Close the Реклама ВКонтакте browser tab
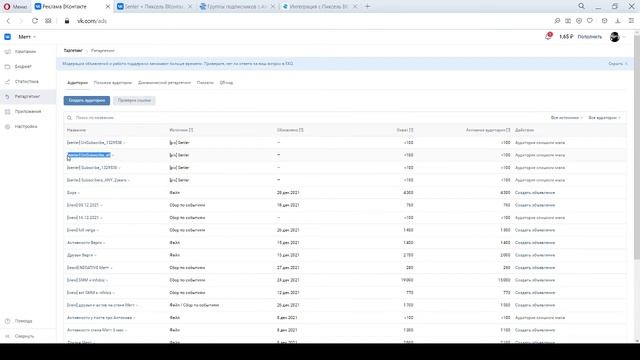The image size is (640, 360). (108, 7)
